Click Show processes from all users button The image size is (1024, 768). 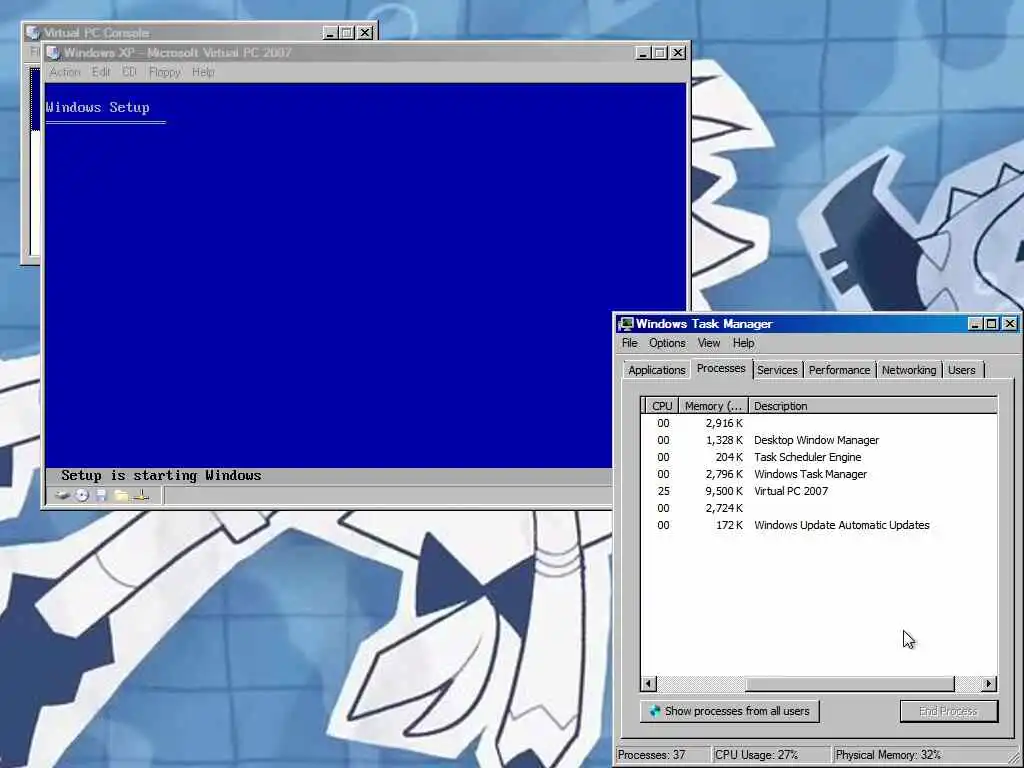(729, 711)
